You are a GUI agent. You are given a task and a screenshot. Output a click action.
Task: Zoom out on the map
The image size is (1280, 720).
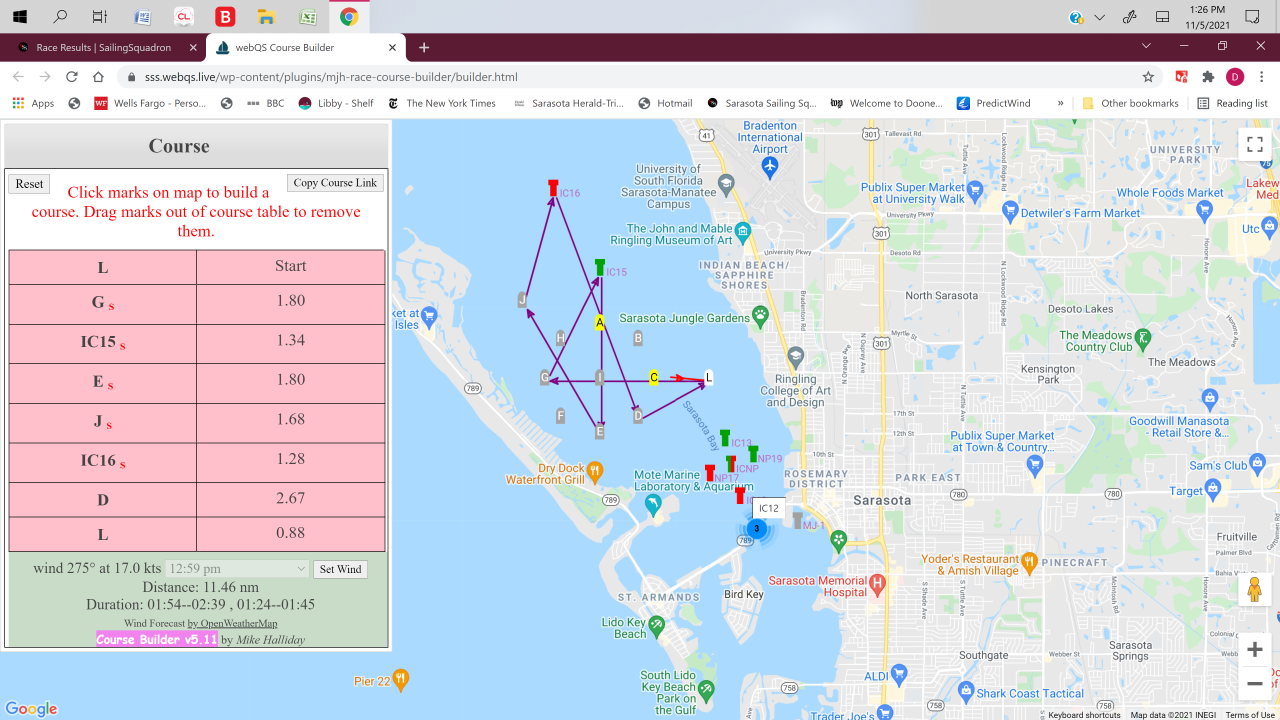[1254, 684]
